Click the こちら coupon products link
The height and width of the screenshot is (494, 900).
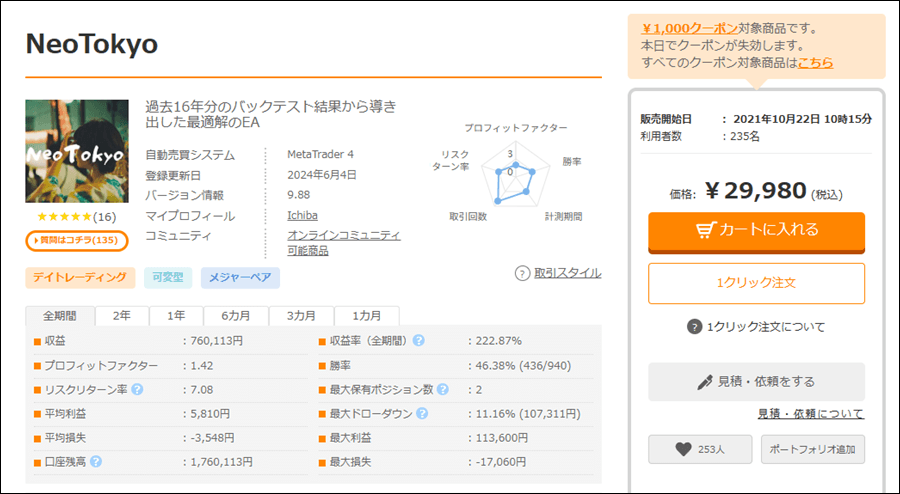[x=816, y=63]
